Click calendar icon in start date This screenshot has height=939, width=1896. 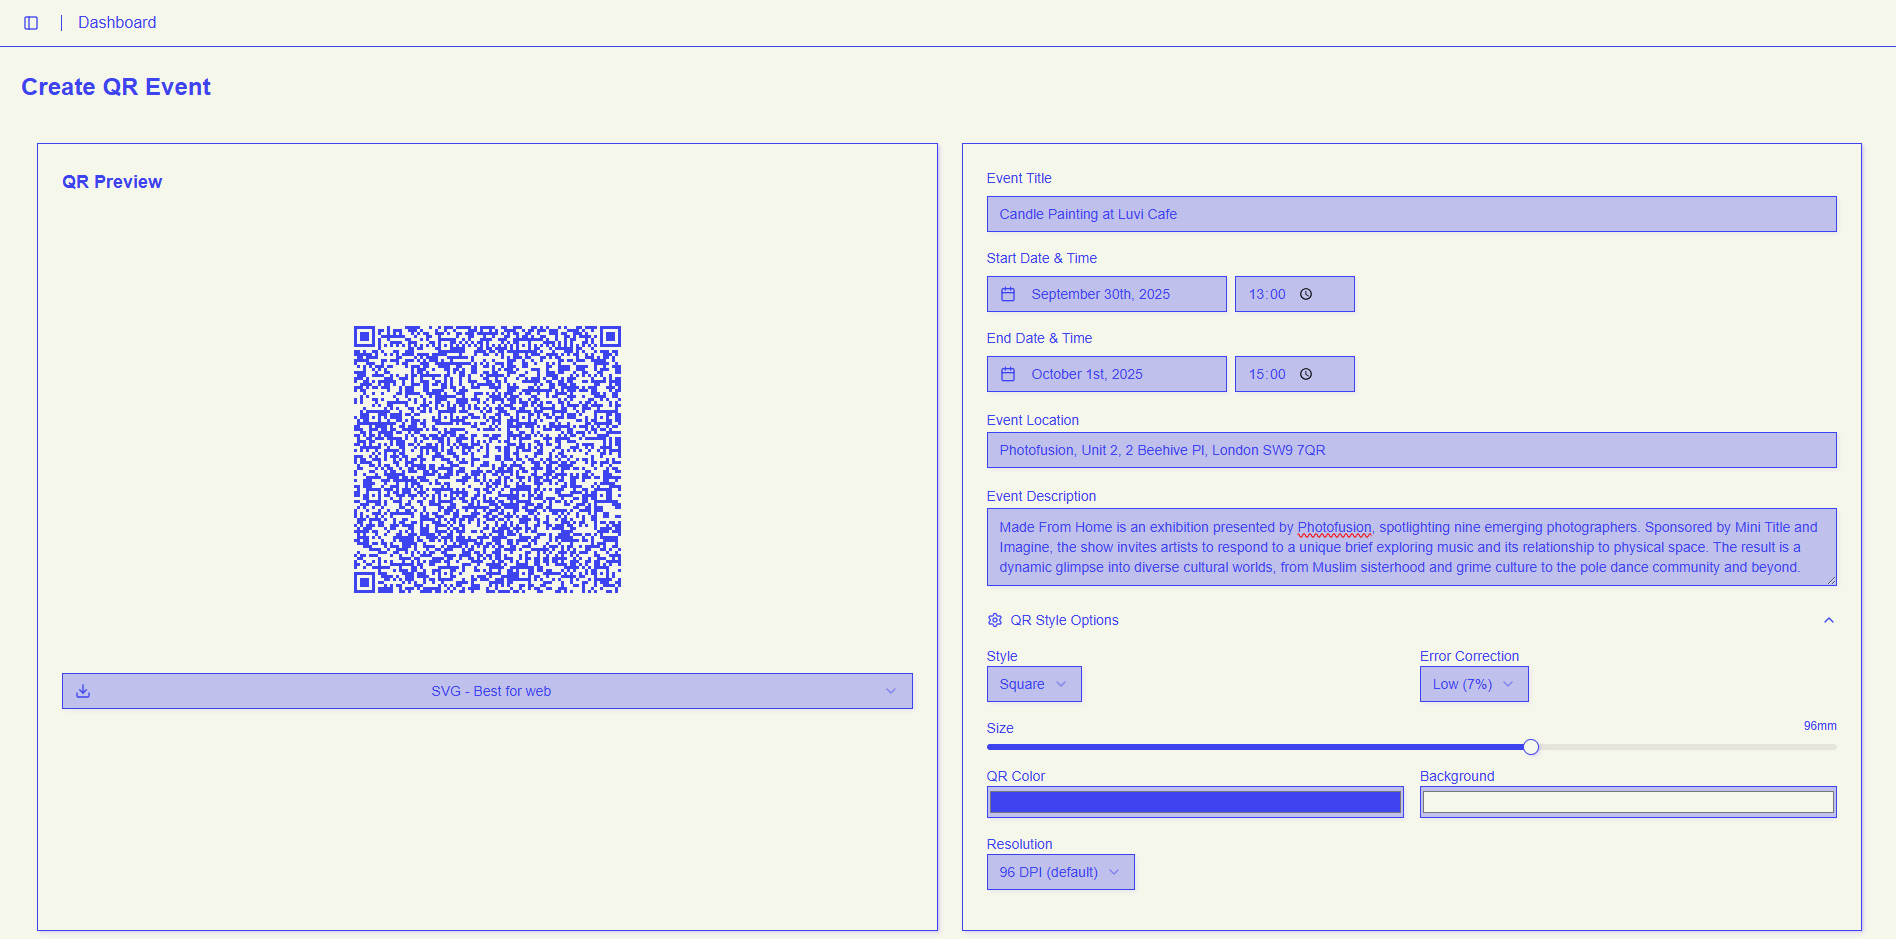coord(1008,294)
